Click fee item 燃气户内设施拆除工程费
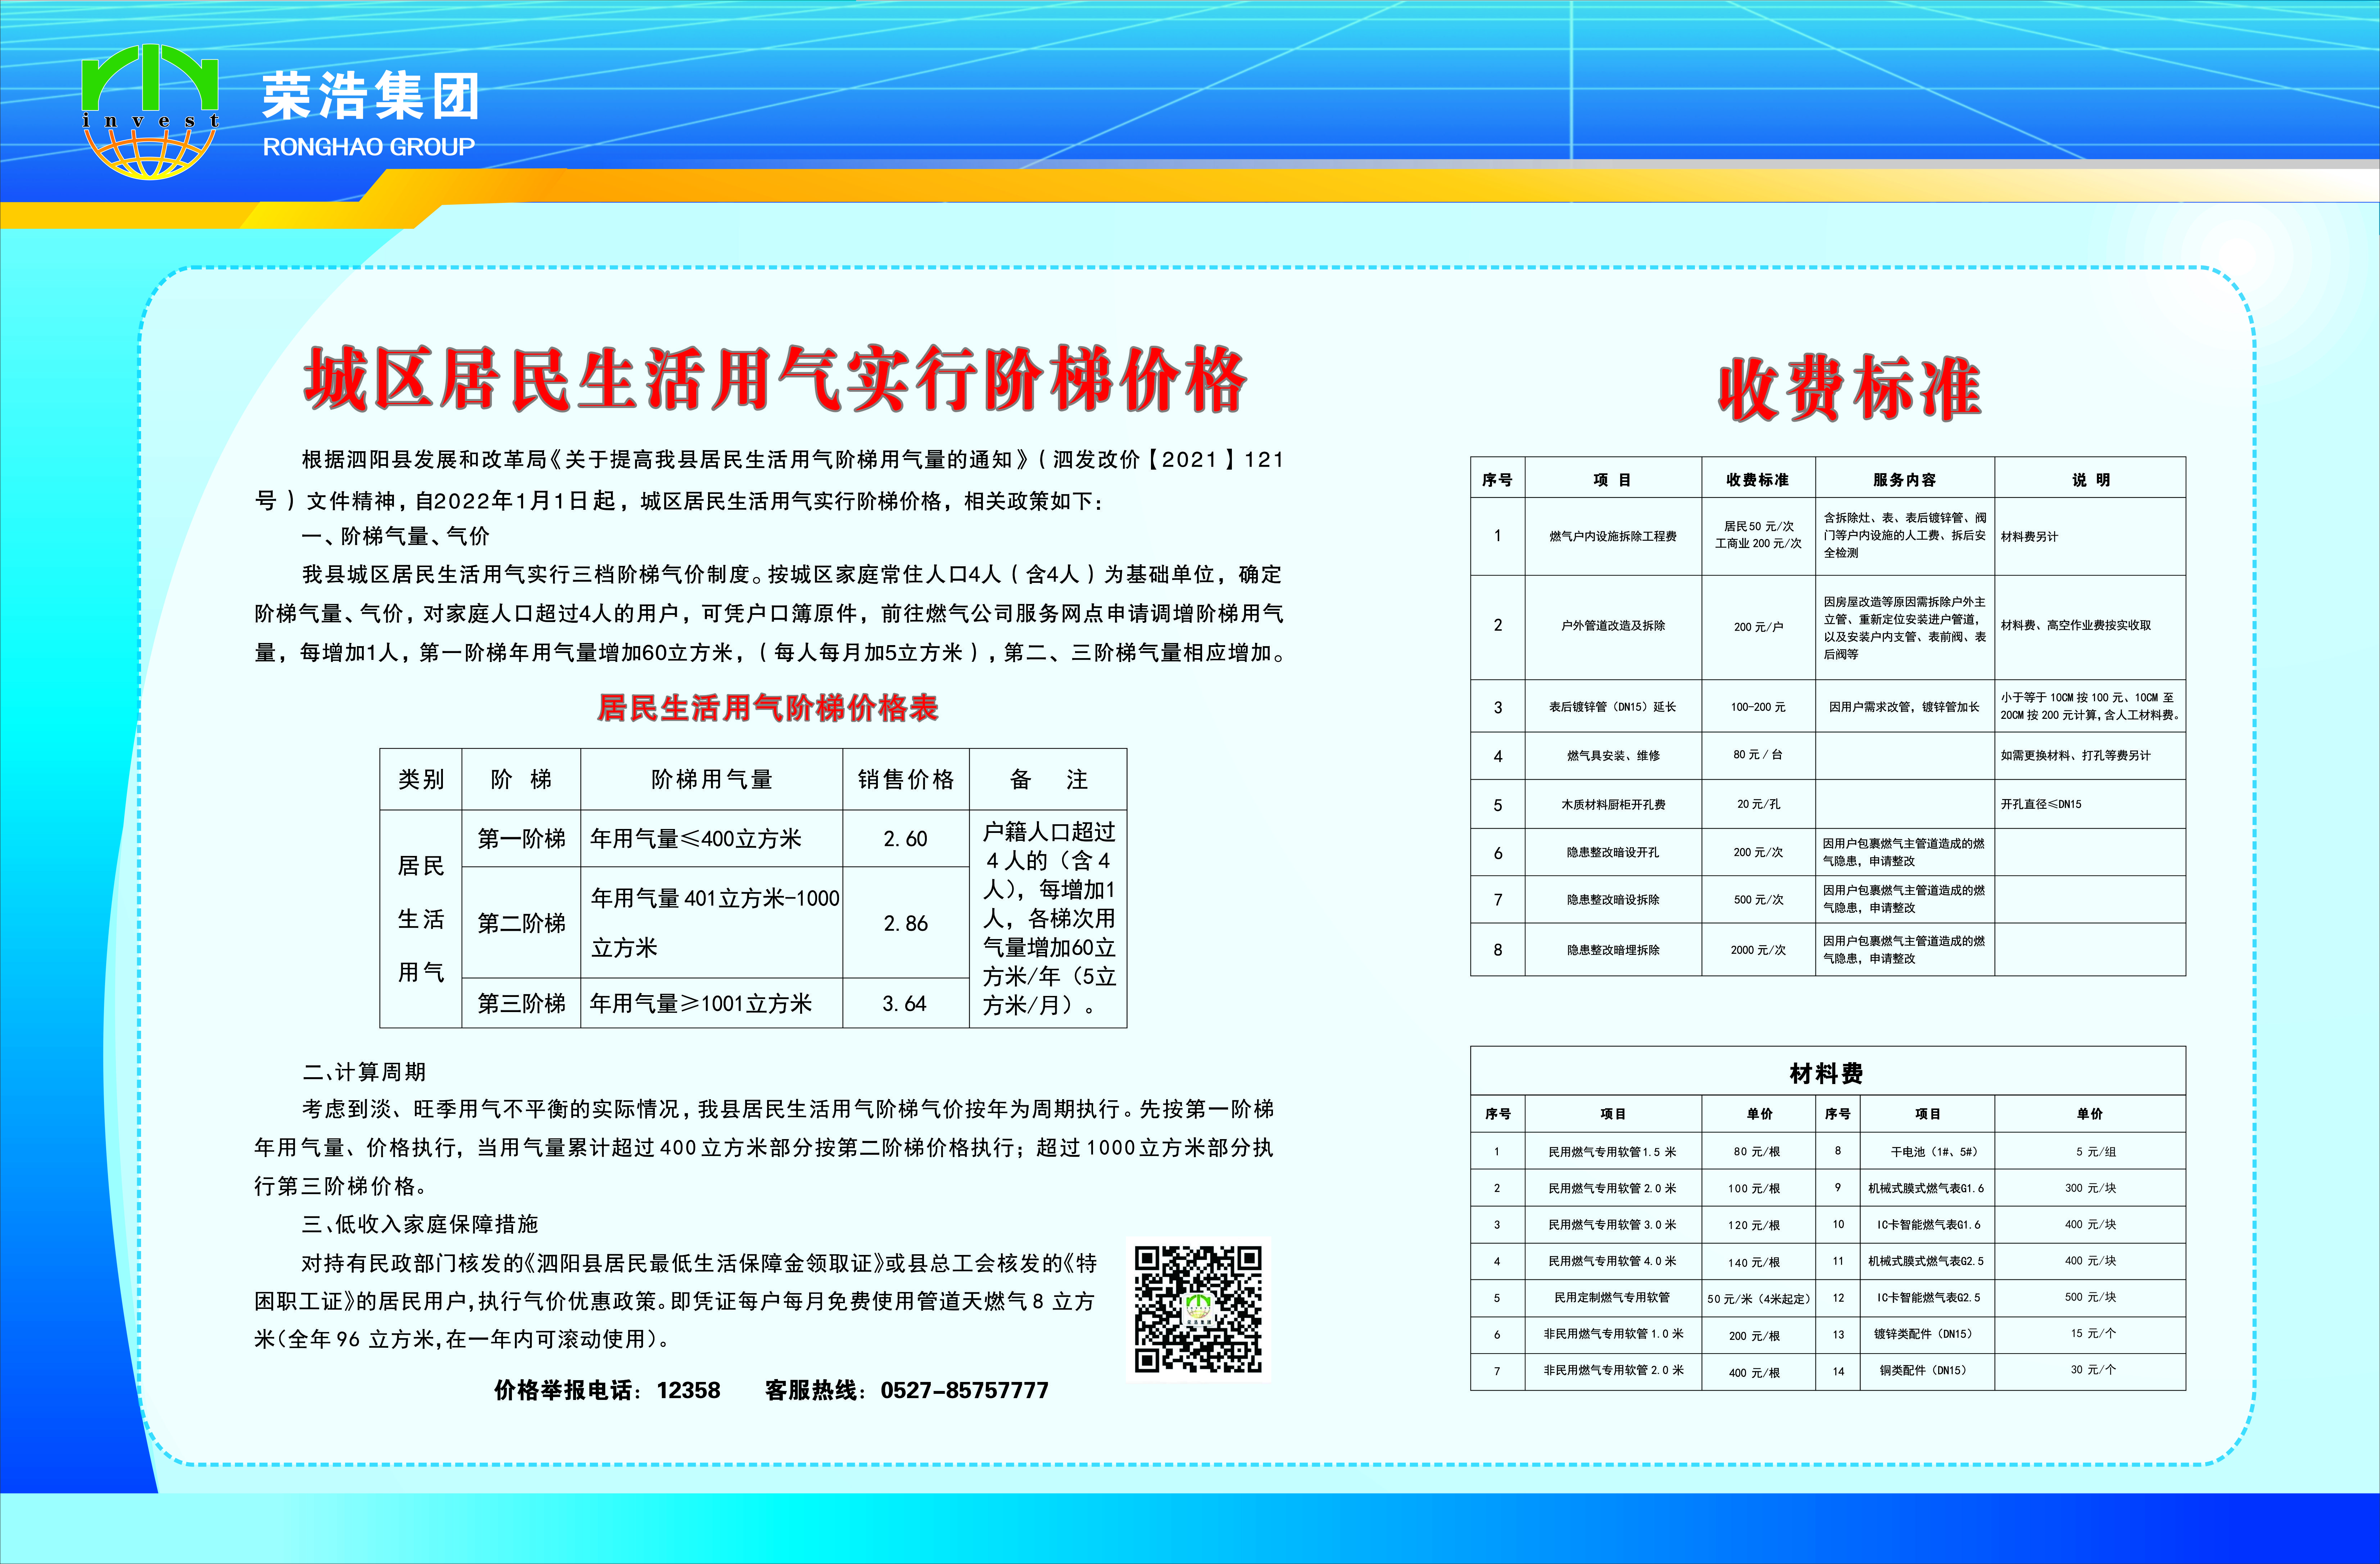The image size is (2380, 1564). pos(1613,537)
